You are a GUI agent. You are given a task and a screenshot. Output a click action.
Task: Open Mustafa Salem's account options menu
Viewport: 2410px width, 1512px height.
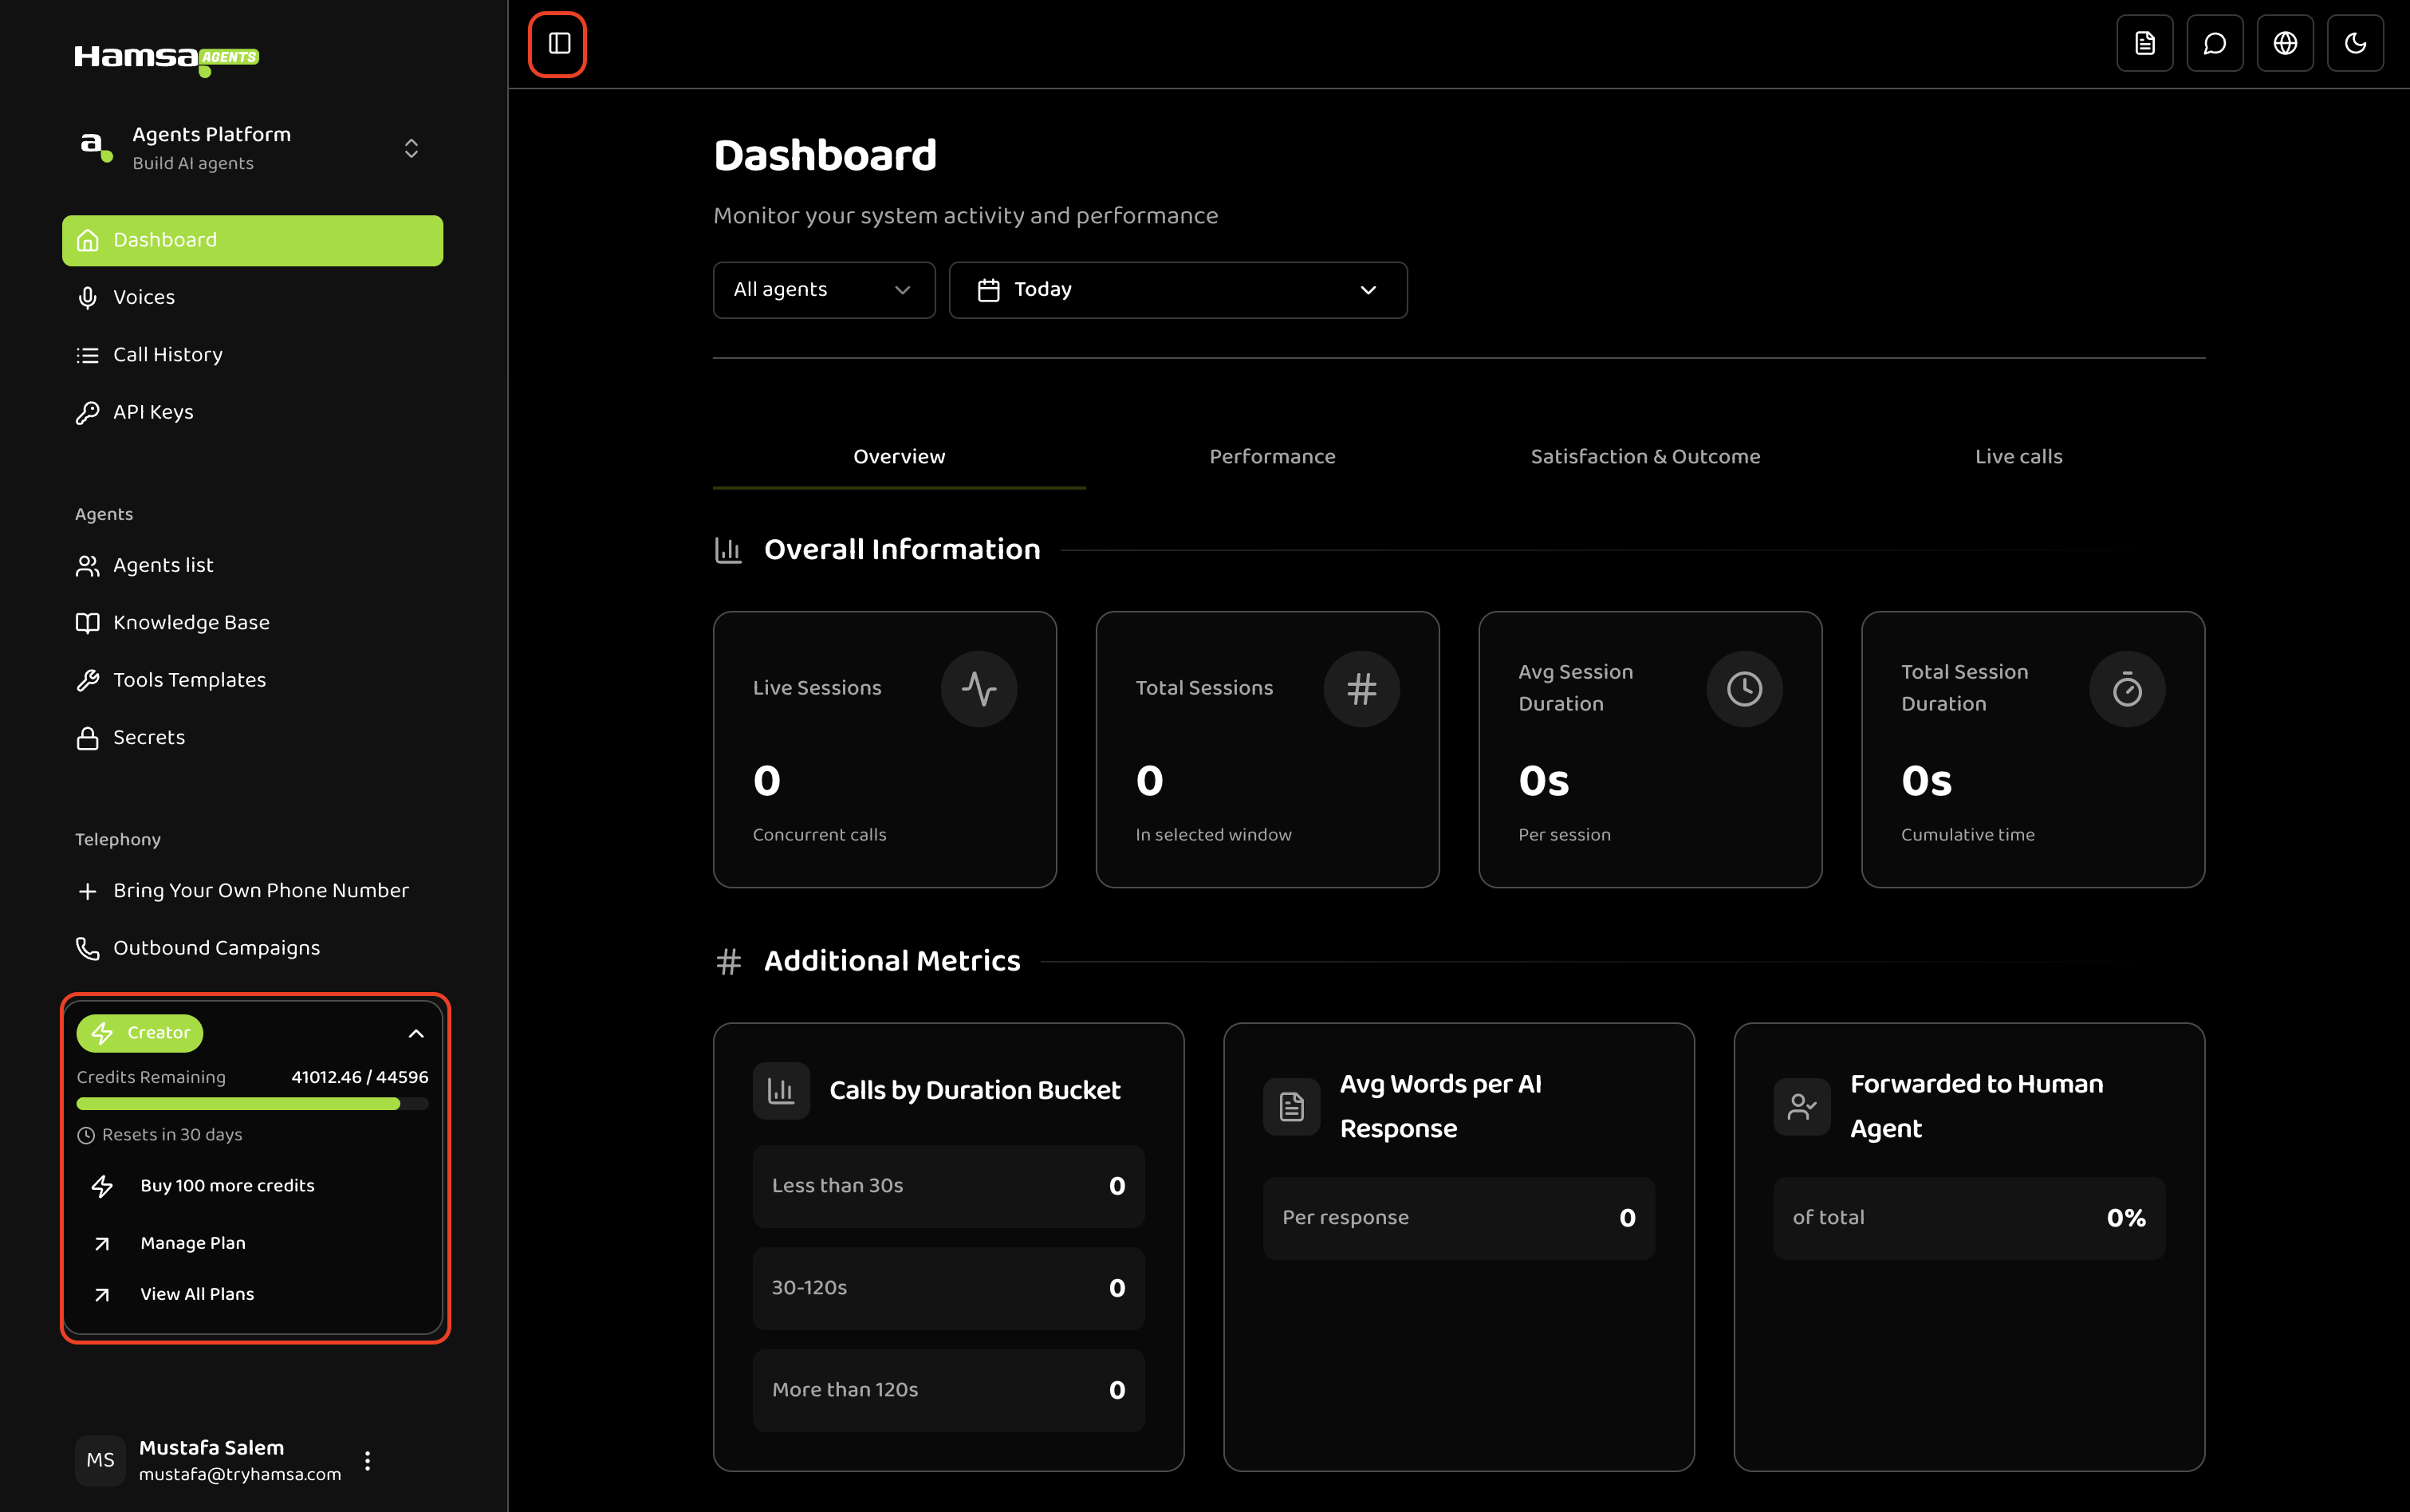pyautogui.click(x=367, y=1460)
